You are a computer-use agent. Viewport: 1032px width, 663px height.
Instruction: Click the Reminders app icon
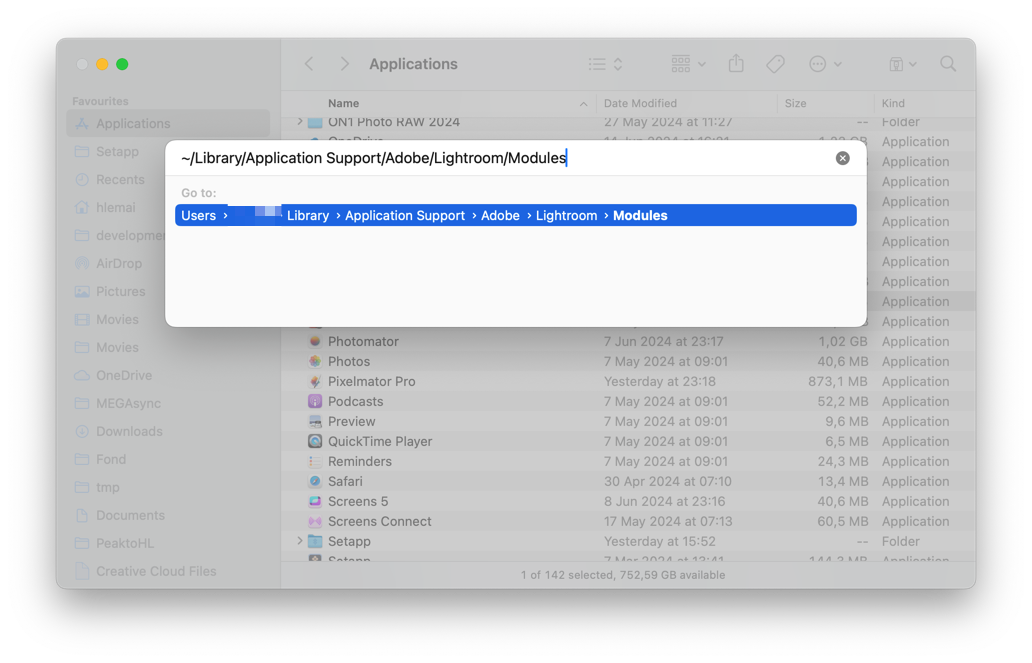click(315, 461)
